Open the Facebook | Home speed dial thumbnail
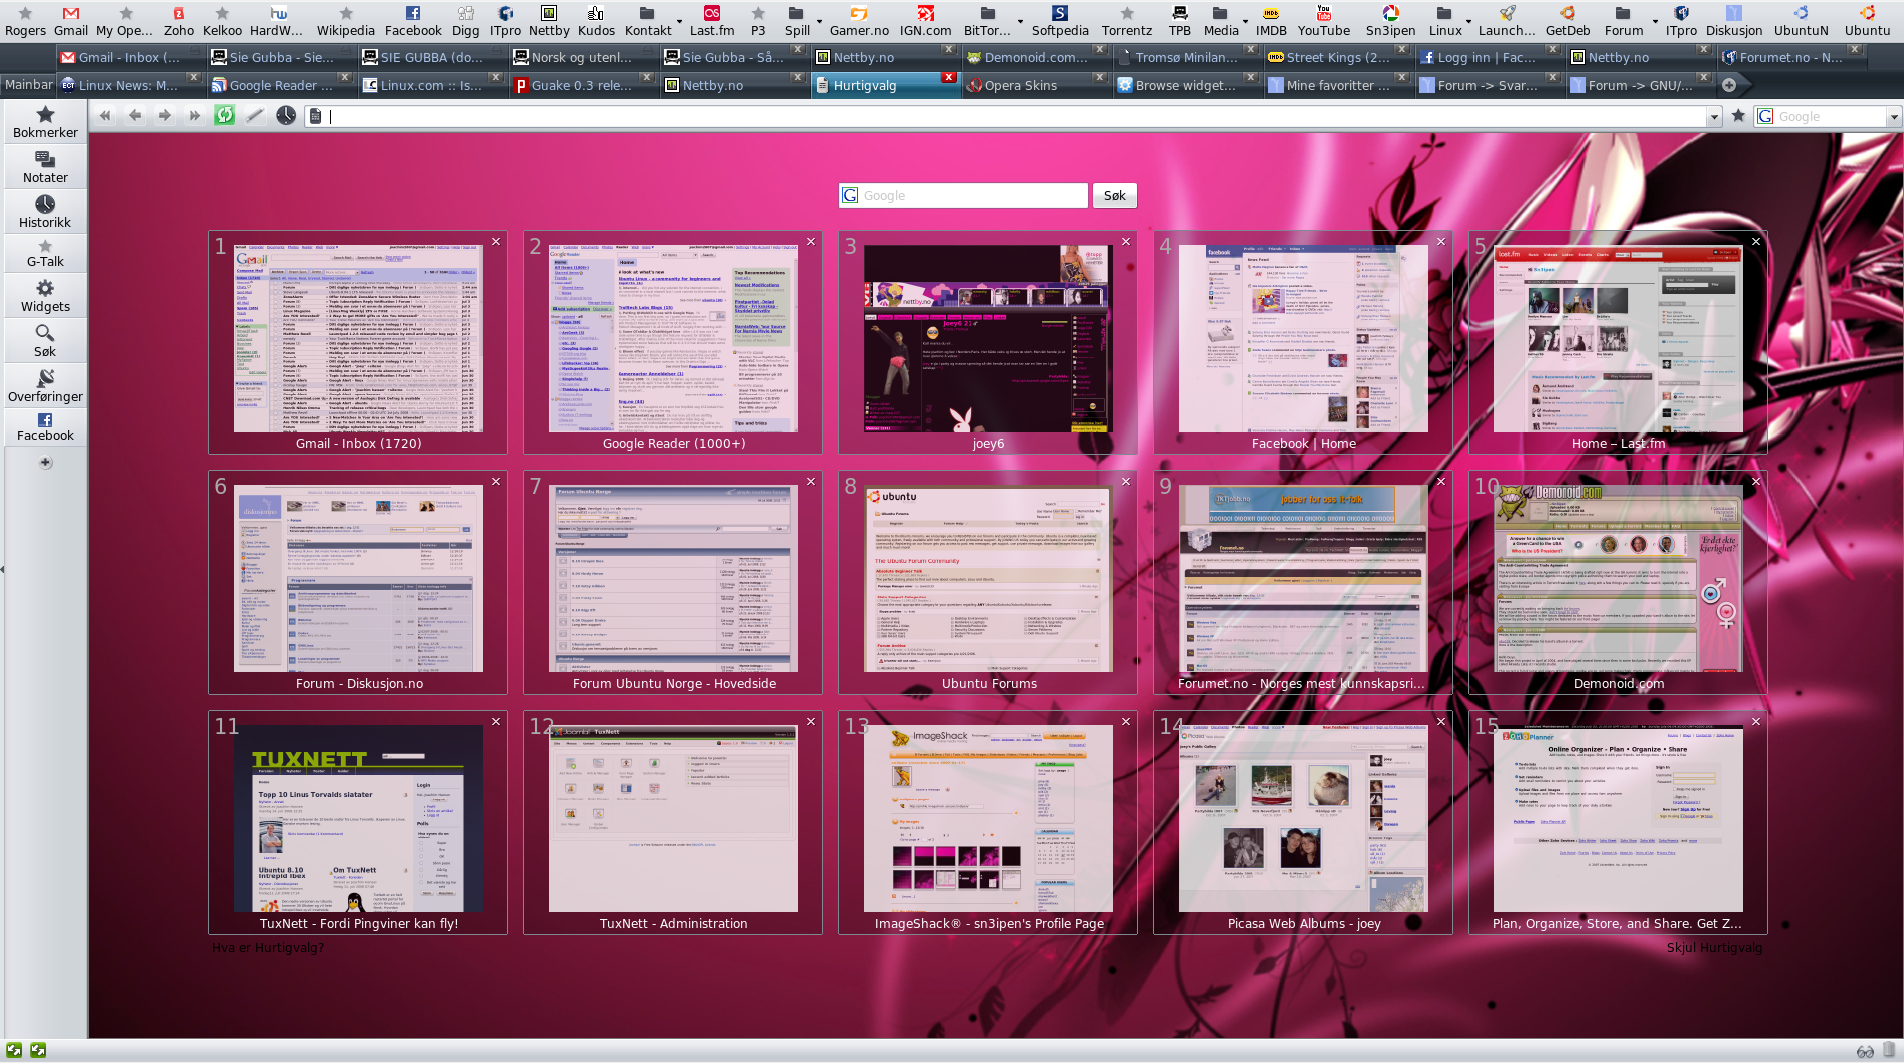Image resolution: width=1904 pixels, height=1063 pixels. click(x=1303, y=342)
